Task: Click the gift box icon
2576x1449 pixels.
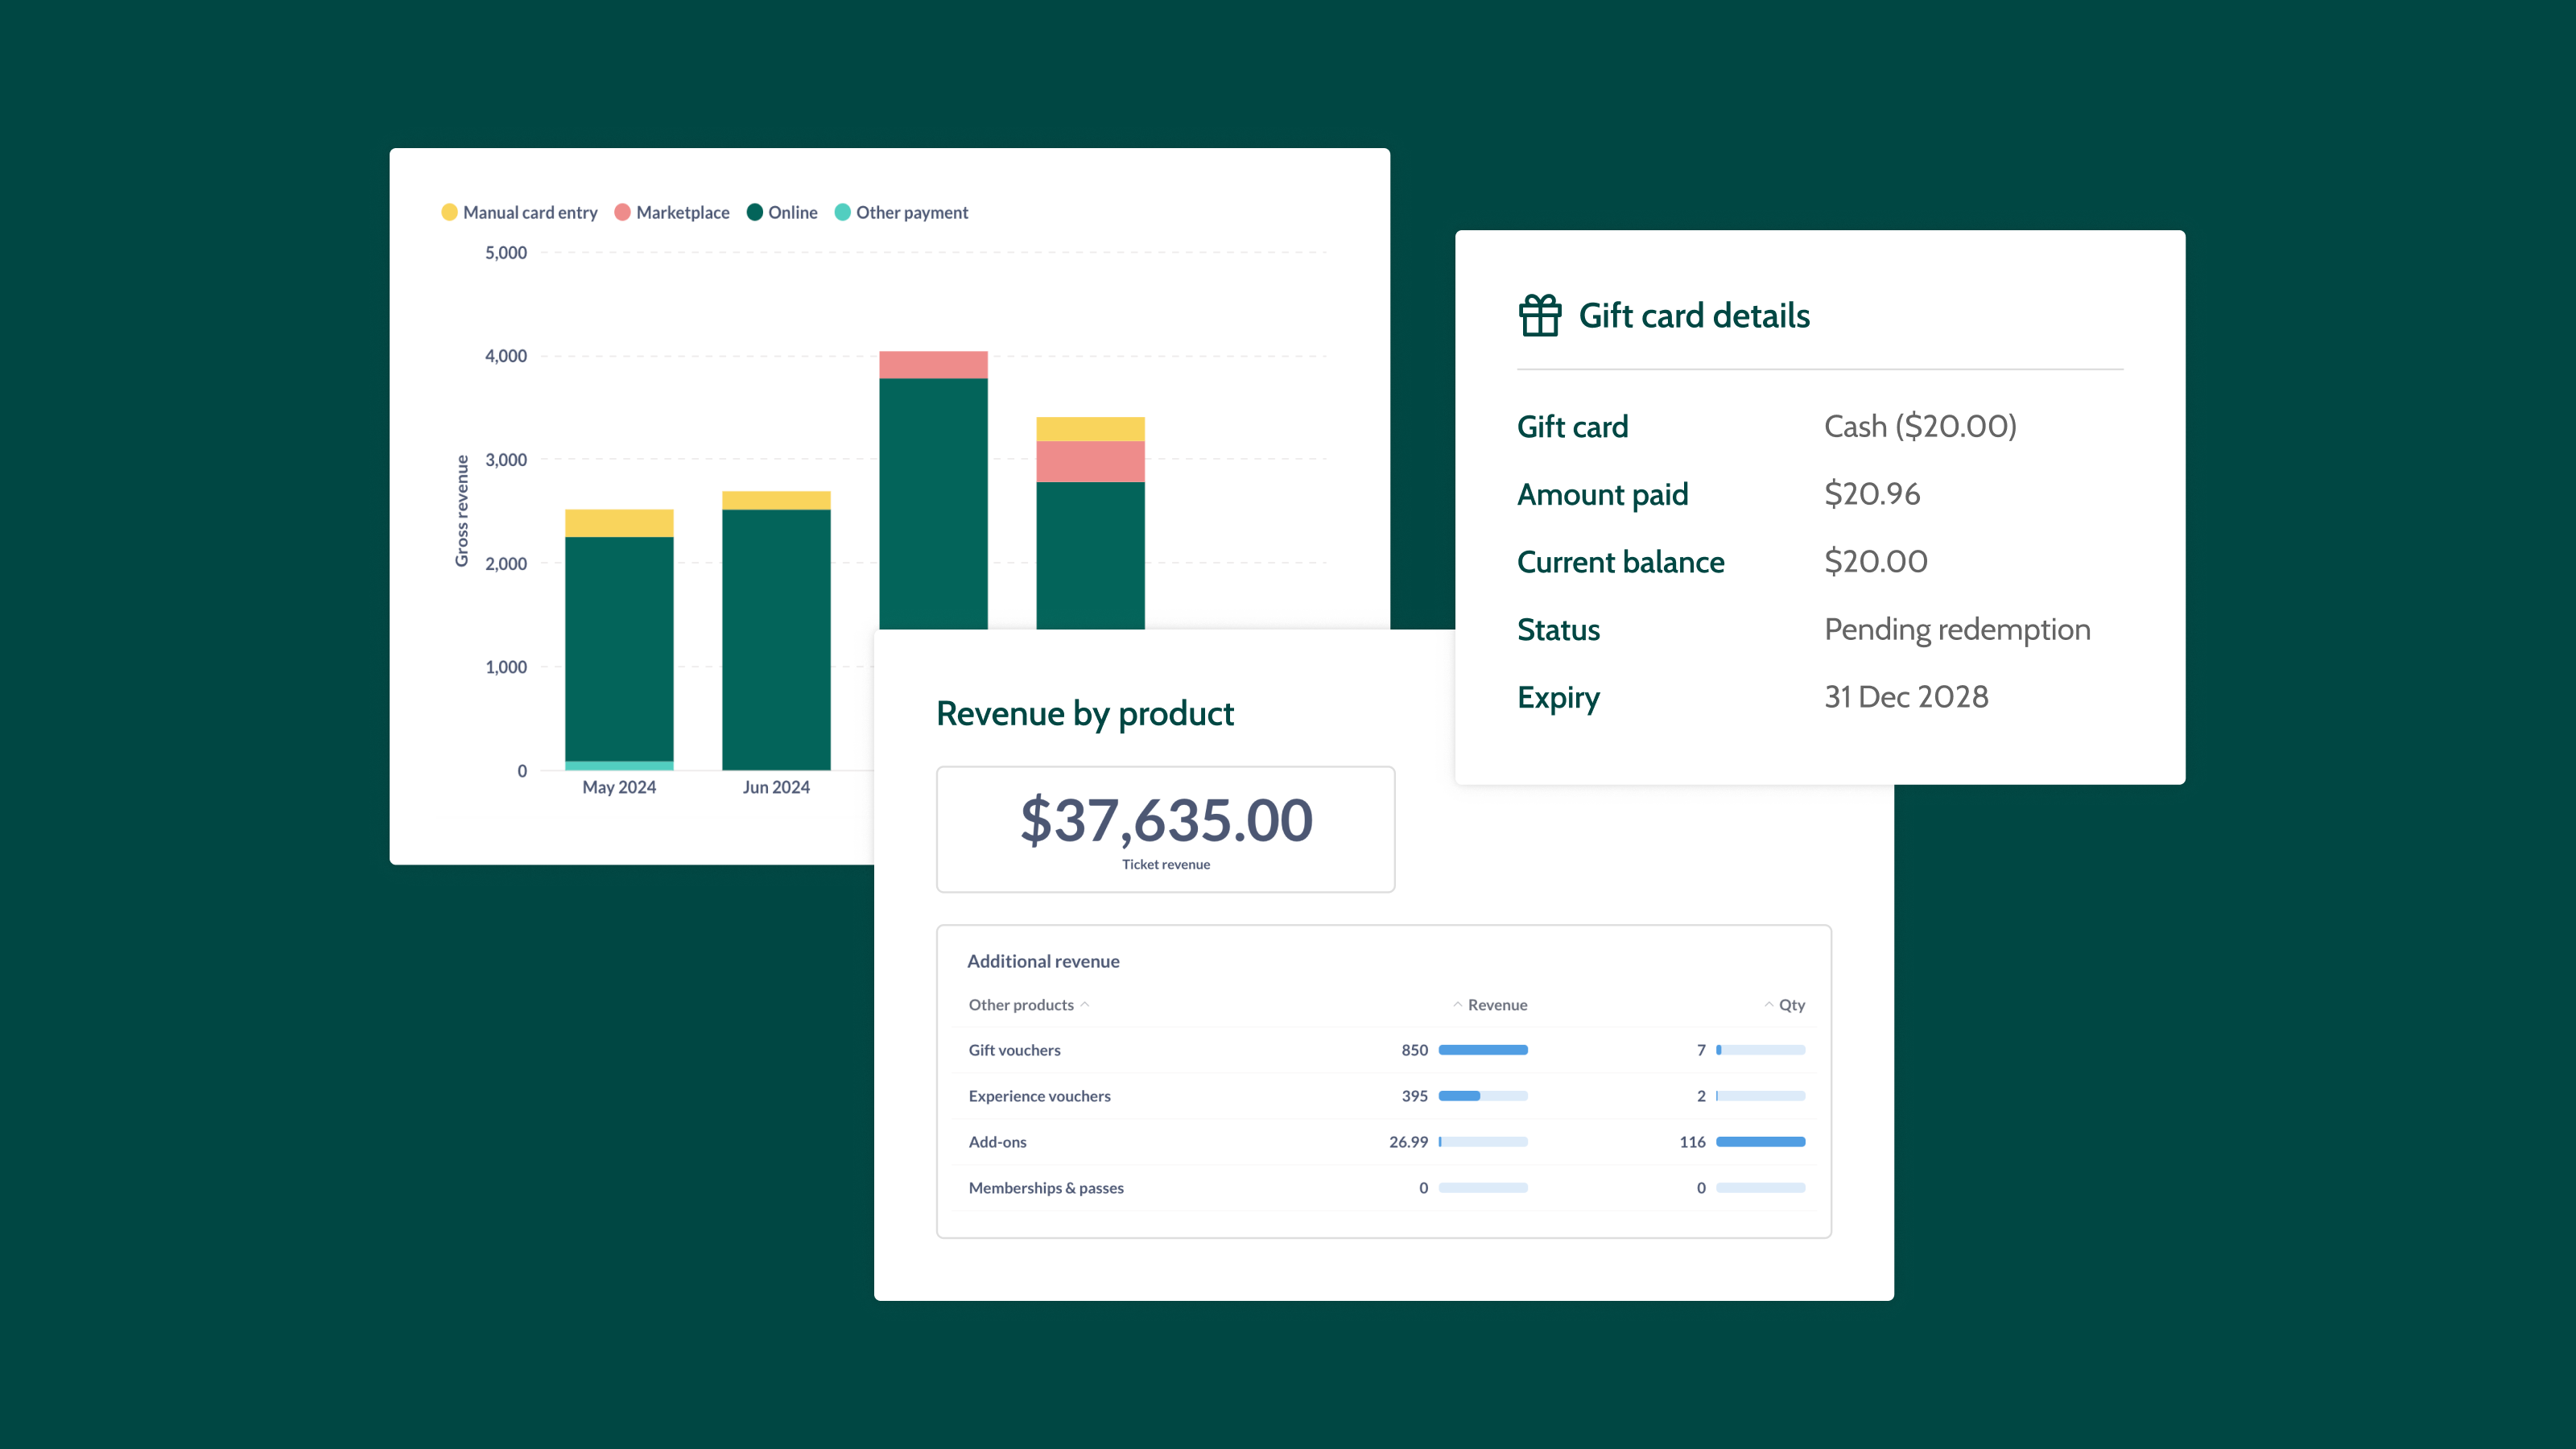Action: pyautogui.click(x=1540, y=316)
